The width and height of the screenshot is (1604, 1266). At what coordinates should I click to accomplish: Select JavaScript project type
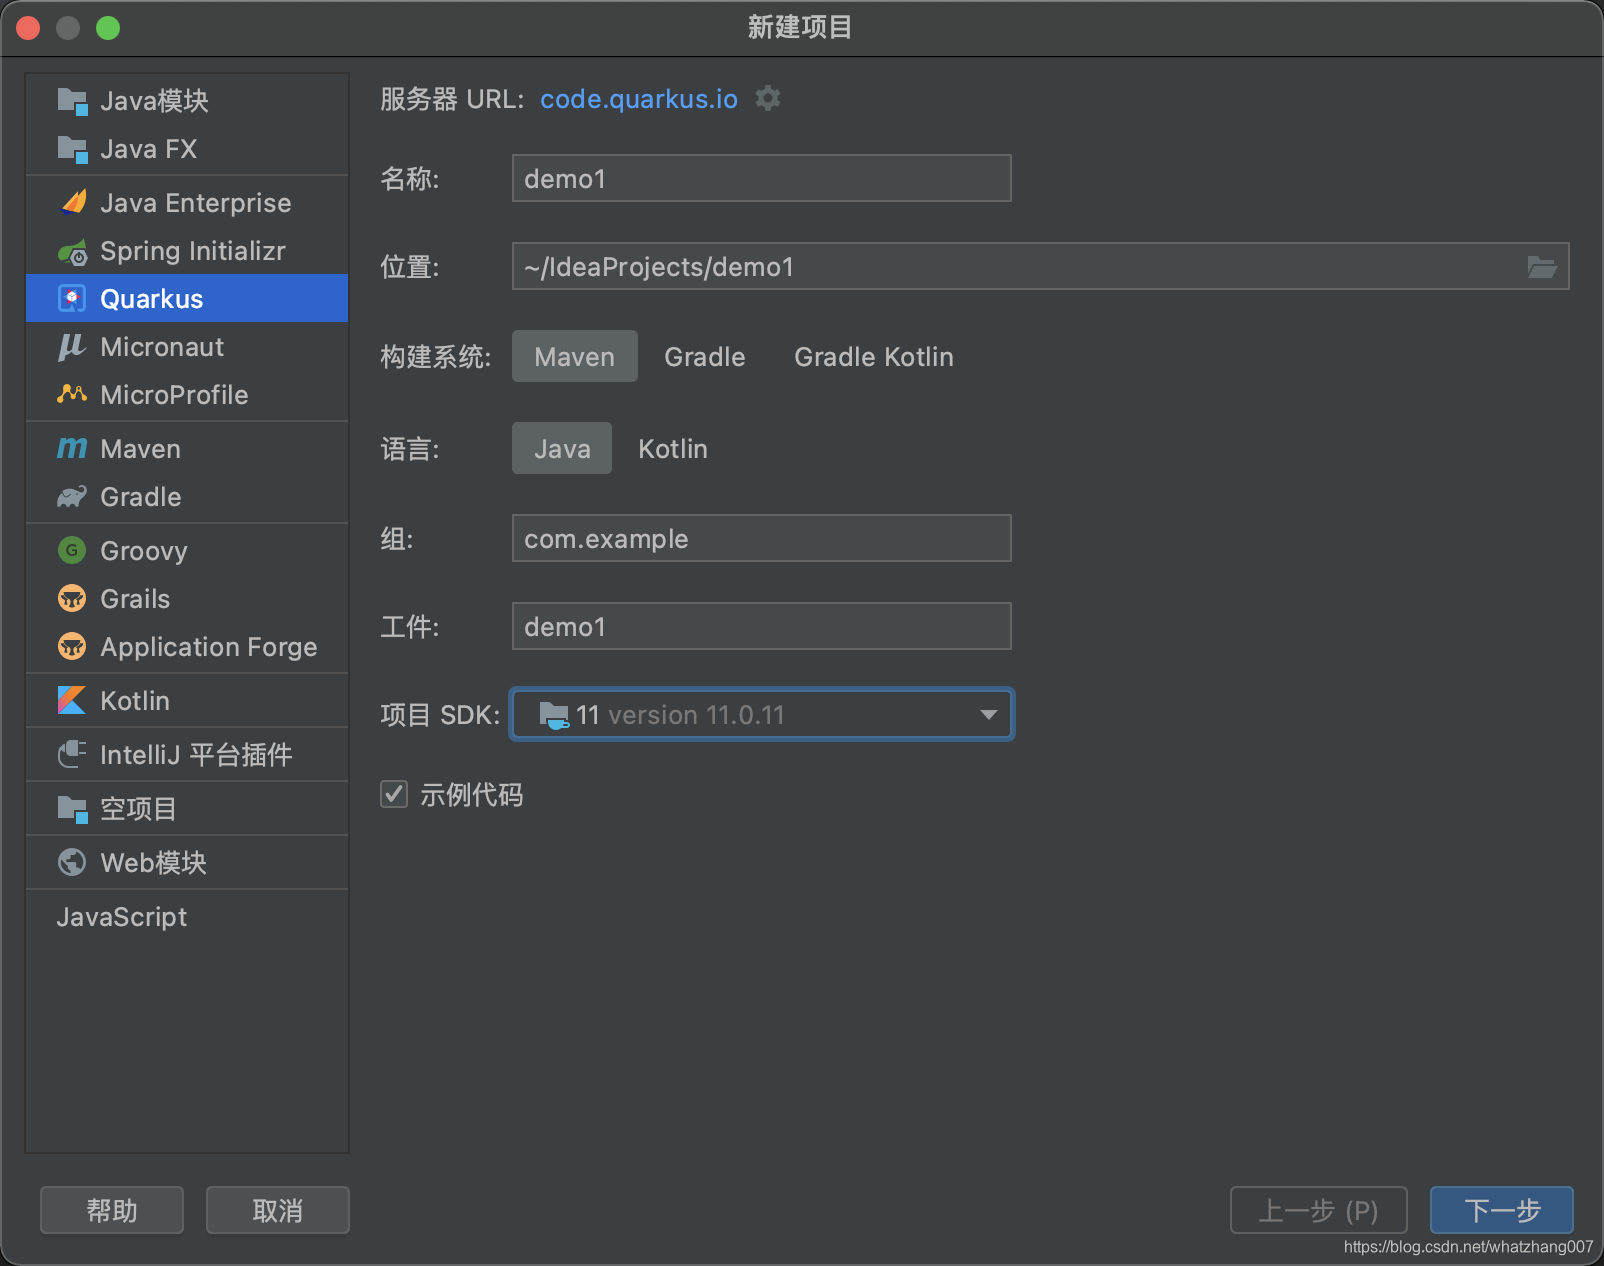(187, 917)
